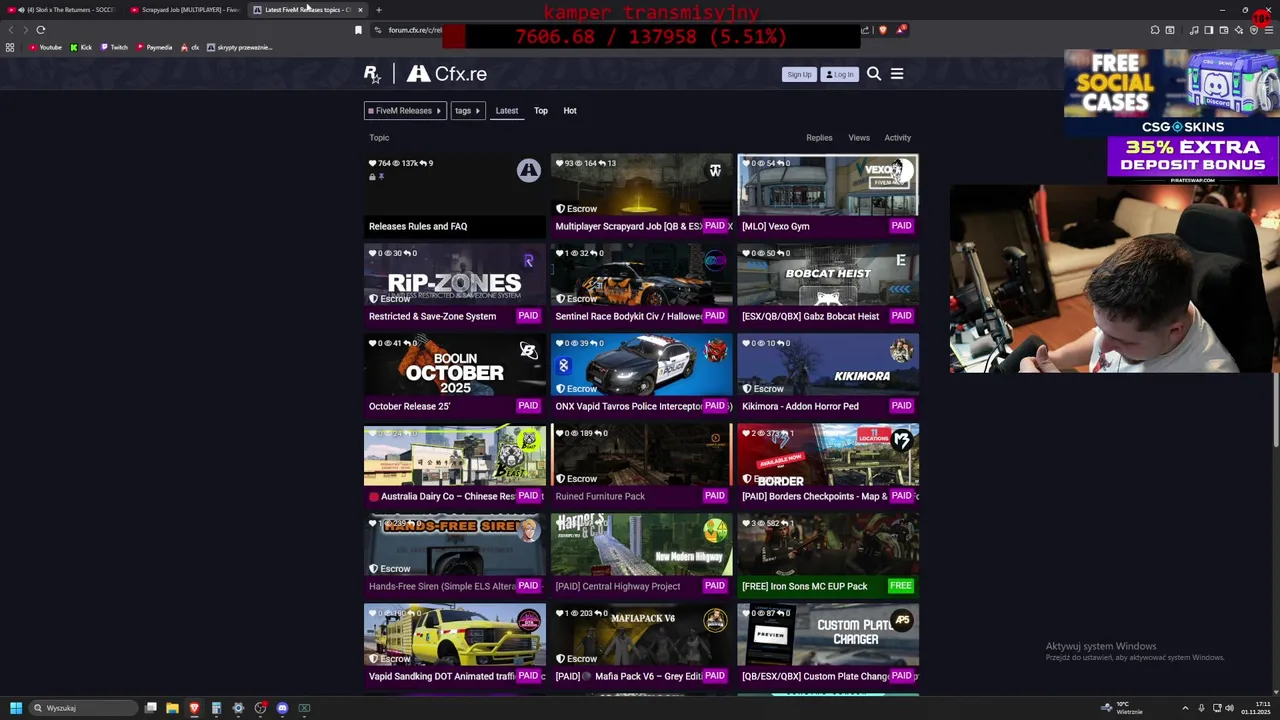1280x720 pixels.
Task: Reload the page with browser refresh icon
Action: pos(41,30)
